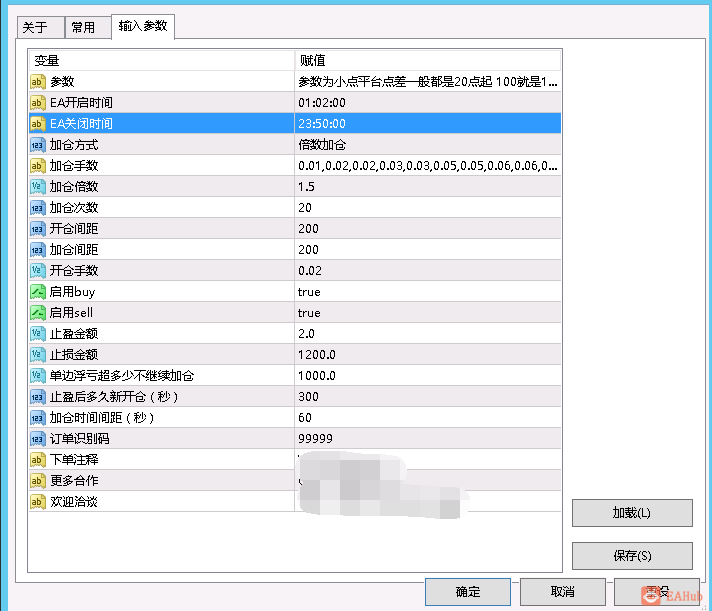Switch to the 常用 tab
This screenshot has height=611, width=712.
[88, 28]
